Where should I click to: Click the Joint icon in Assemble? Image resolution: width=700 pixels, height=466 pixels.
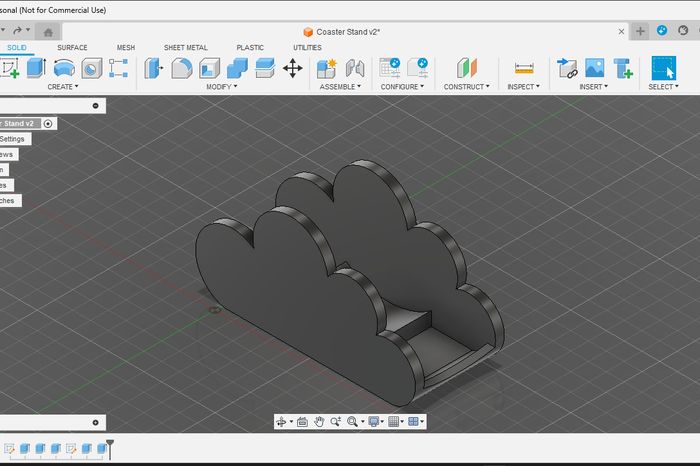tap(355, 68)
